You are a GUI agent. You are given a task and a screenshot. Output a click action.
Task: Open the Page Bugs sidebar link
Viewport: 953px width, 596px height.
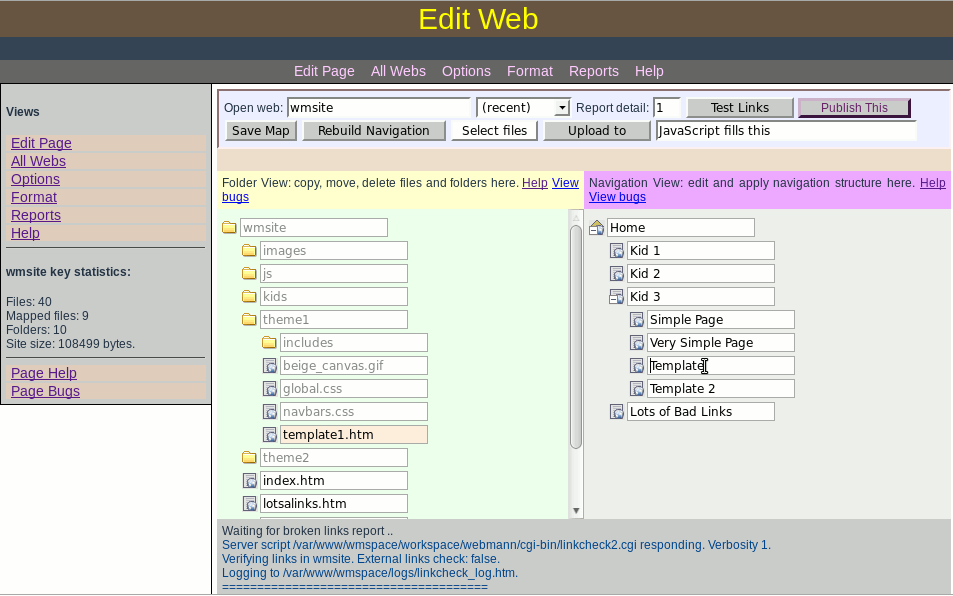45,391
